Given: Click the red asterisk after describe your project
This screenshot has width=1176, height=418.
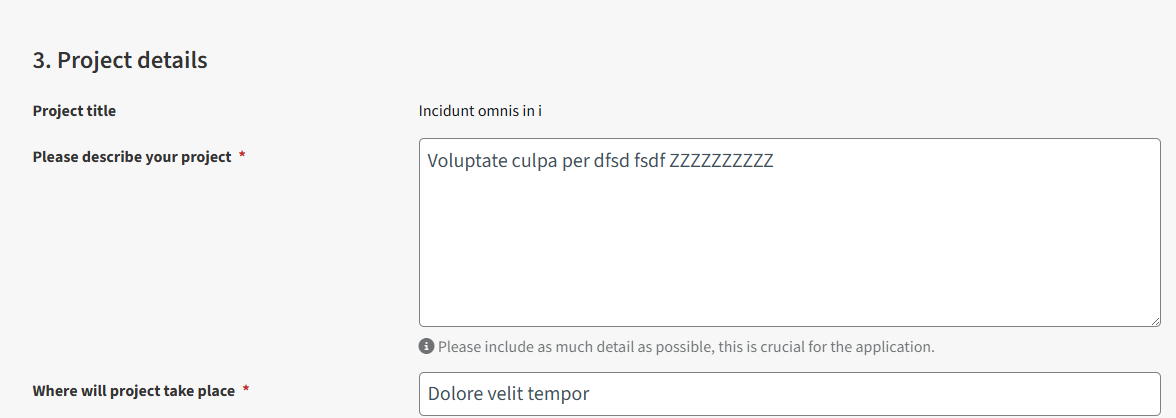Looking at the screenshot, I should point(242,158).
